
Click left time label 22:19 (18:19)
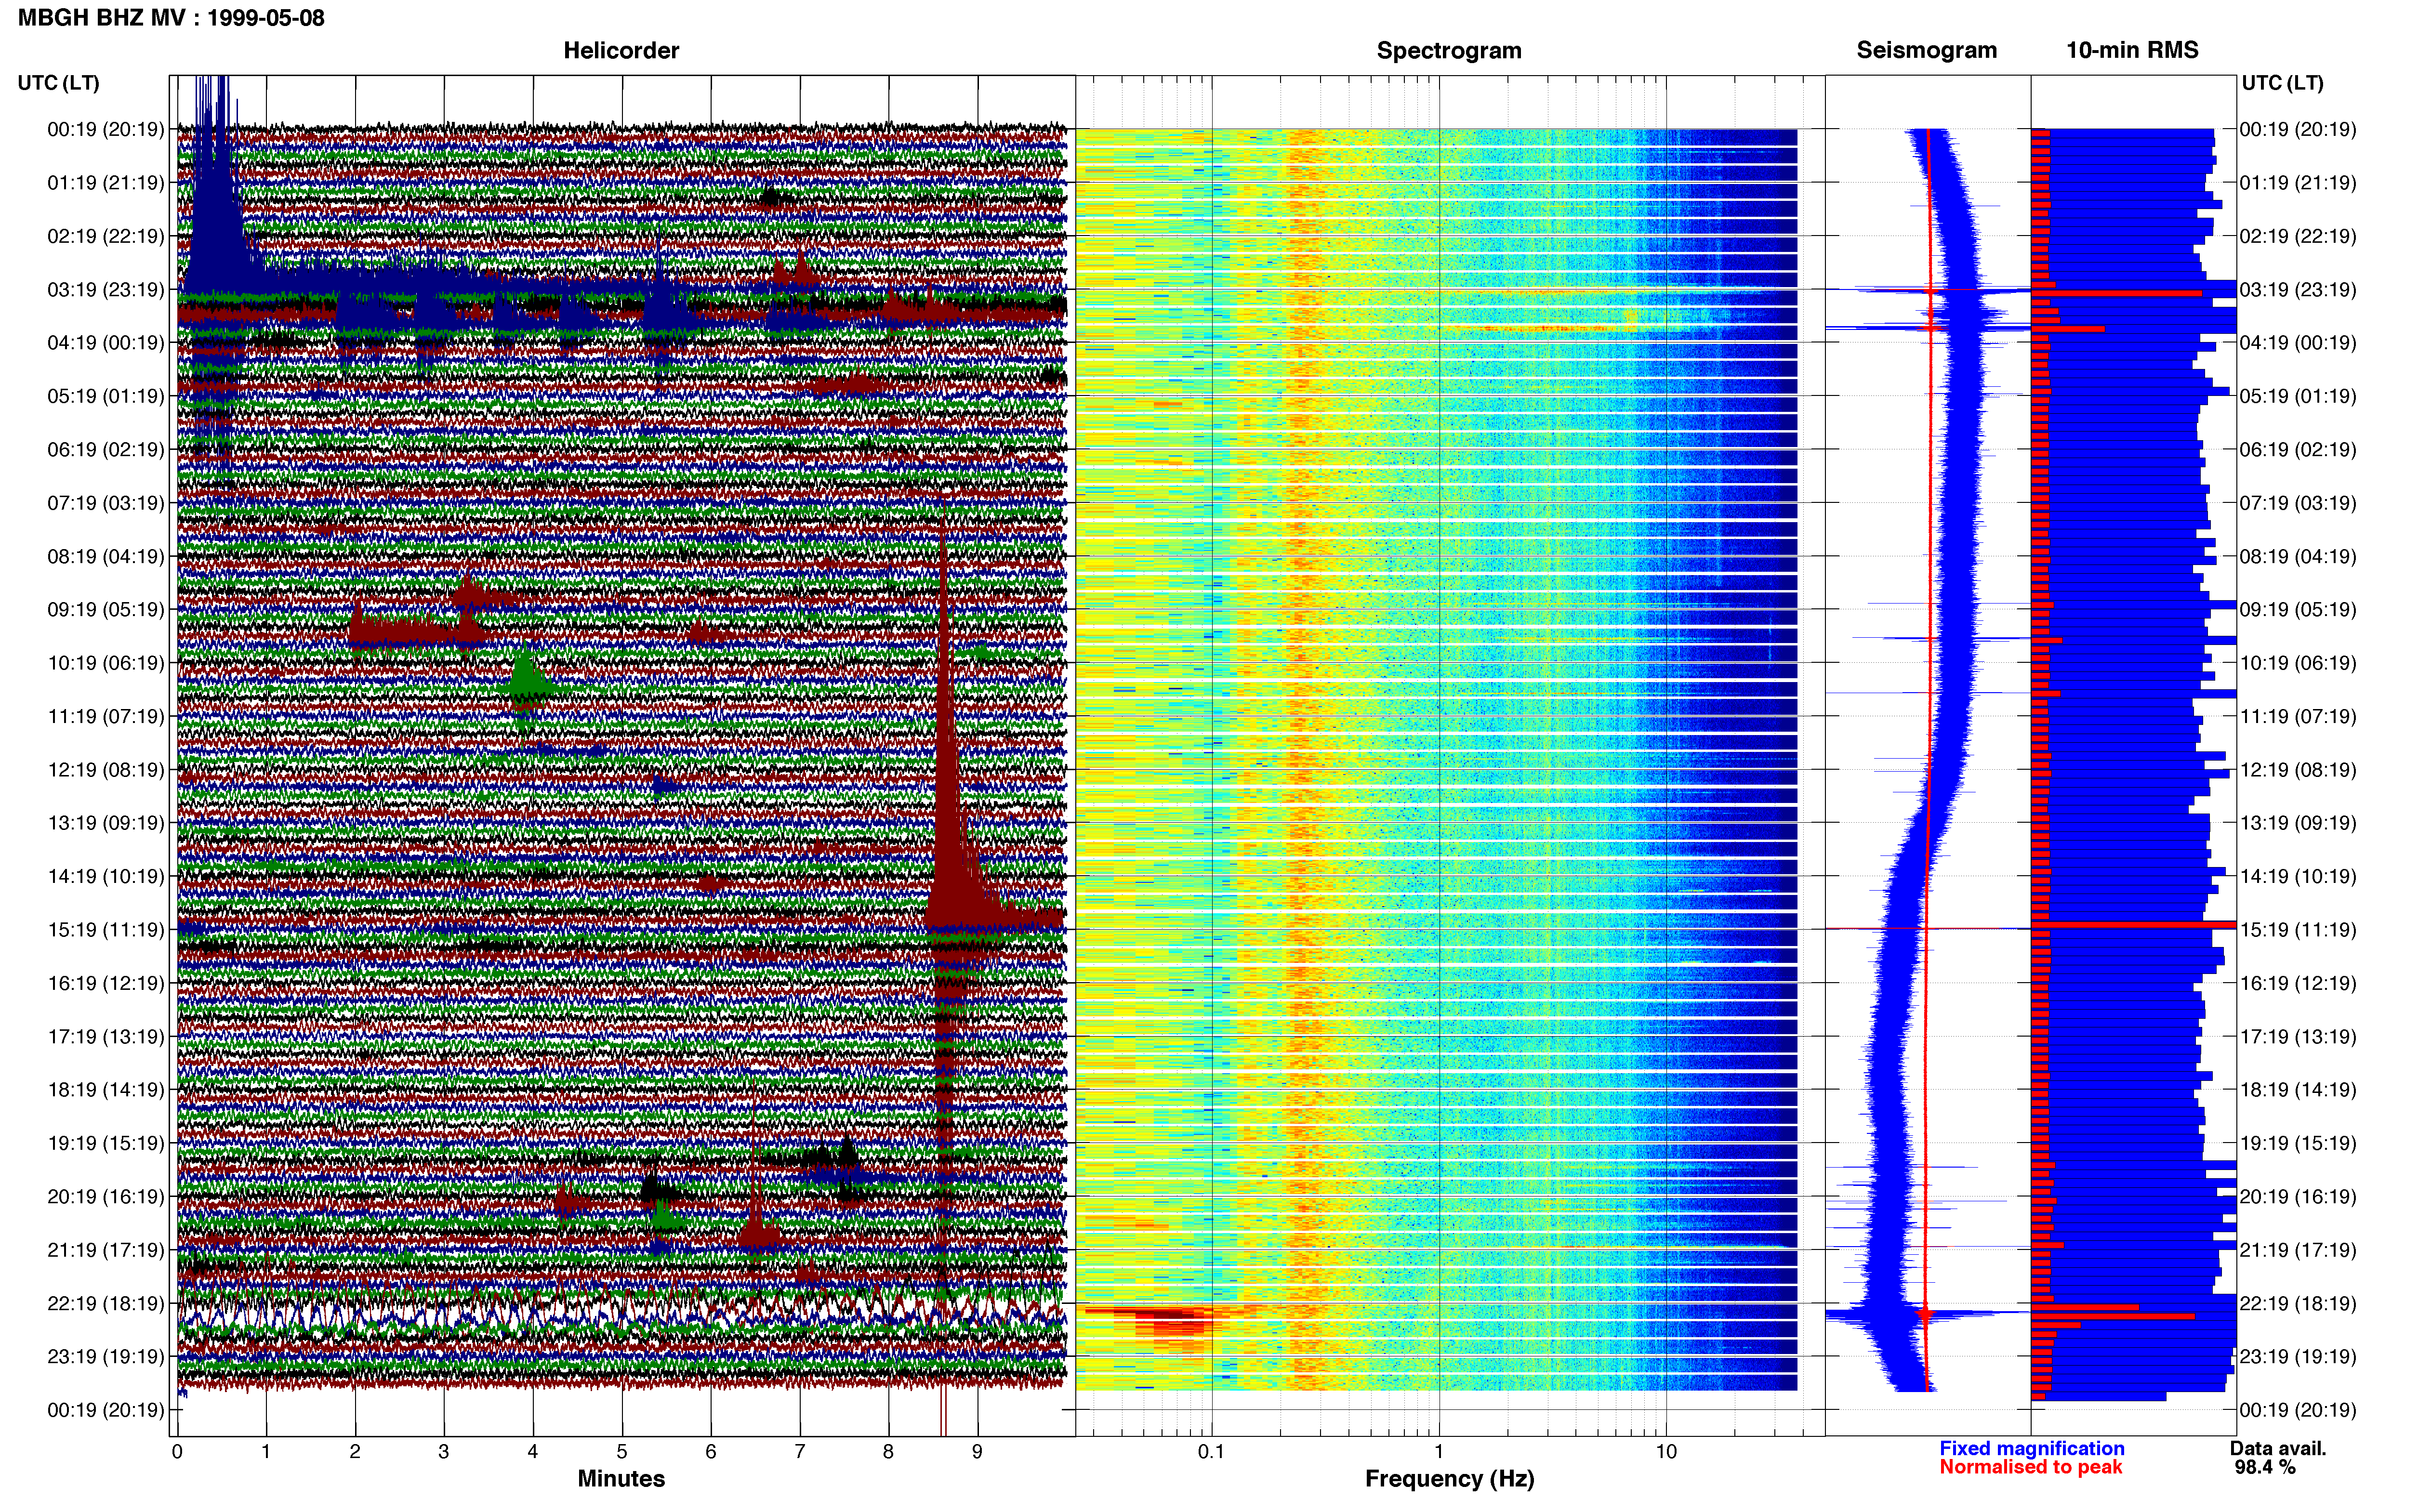point(105,1303)
